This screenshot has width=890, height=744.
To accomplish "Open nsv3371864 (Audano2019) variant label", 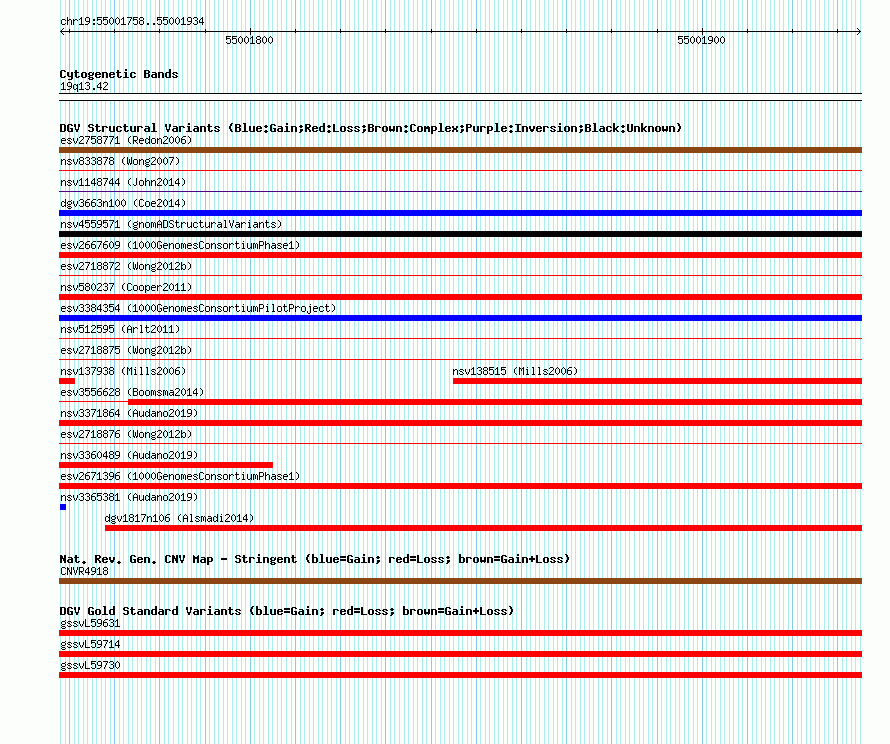I will pyautogui.click(x=129, y=413).
